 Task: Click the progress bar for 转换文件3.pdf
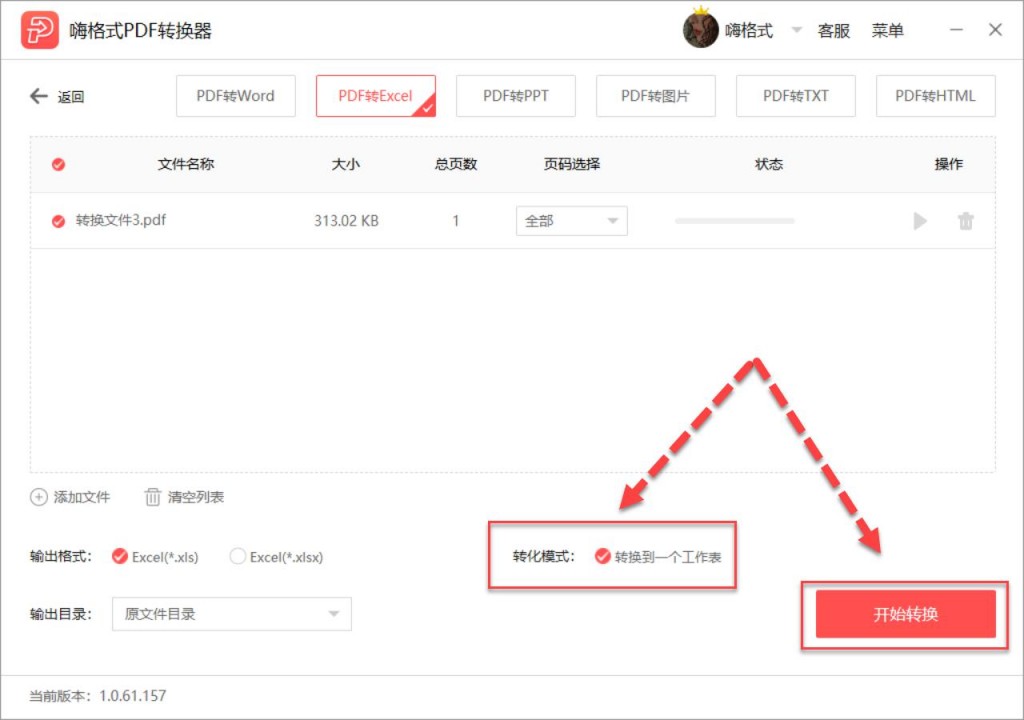click(735, 221)
